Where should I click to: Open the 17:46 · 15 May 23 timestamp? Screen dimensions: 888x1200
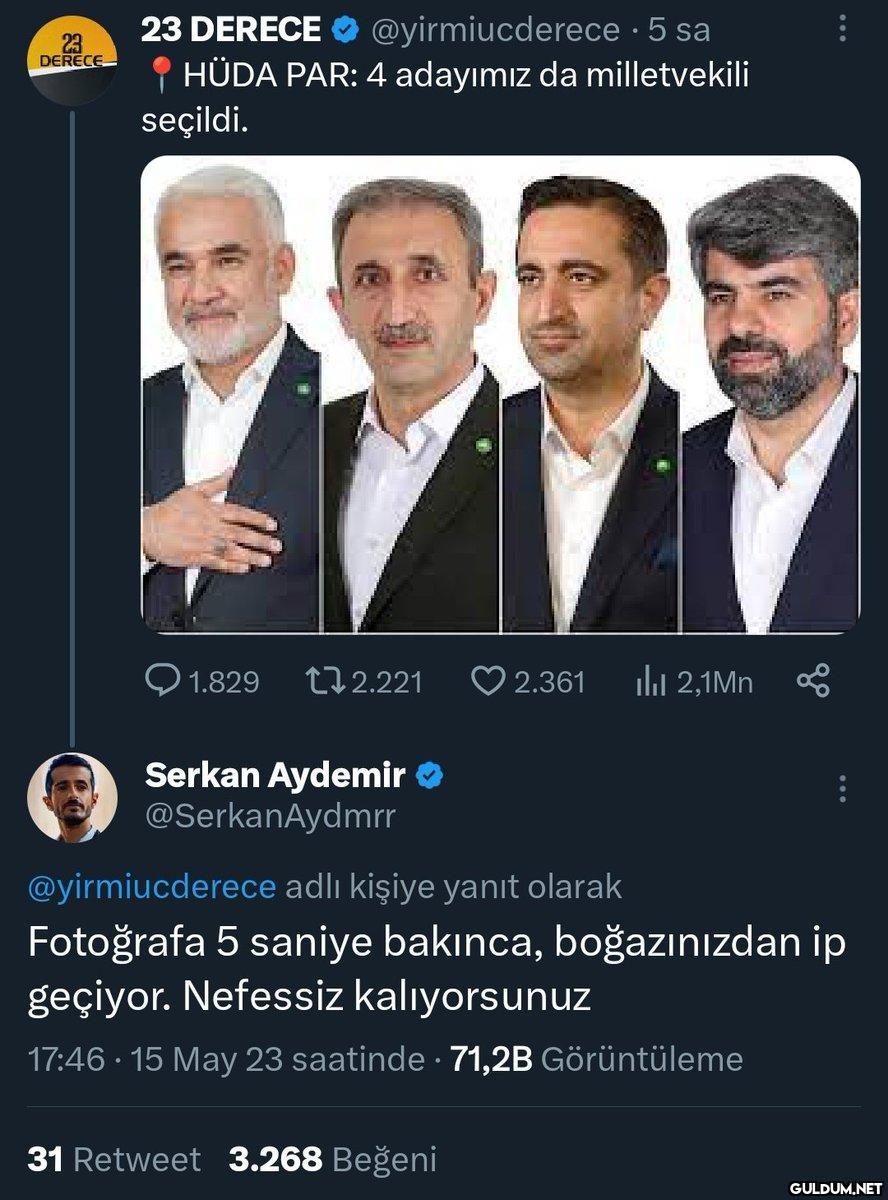coord(225,1059)
